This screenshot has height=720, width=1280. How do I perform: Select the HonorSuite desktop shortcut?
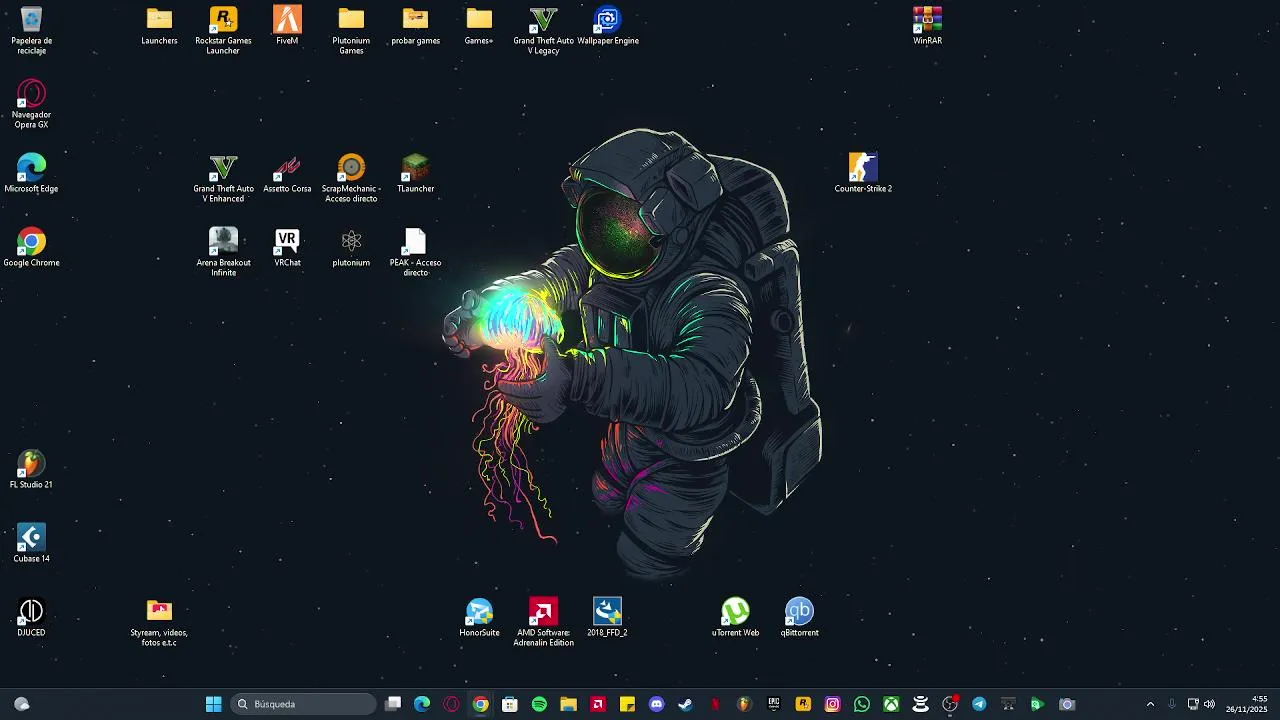(x=479, y=617)
